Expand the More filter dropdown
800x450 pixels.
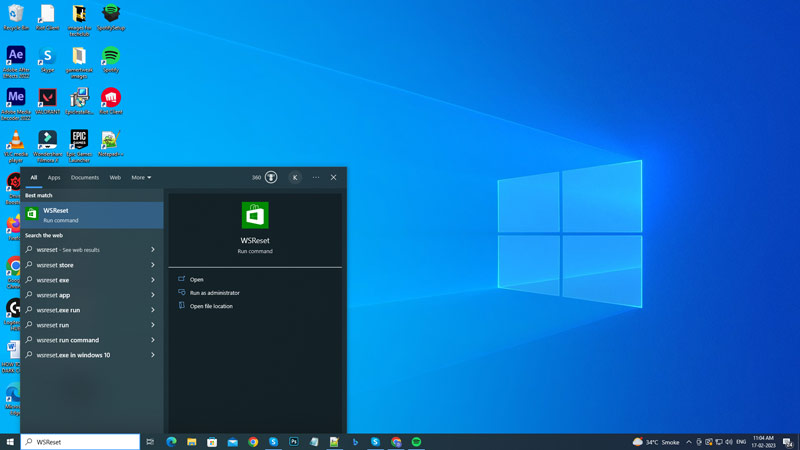point(141,177)
